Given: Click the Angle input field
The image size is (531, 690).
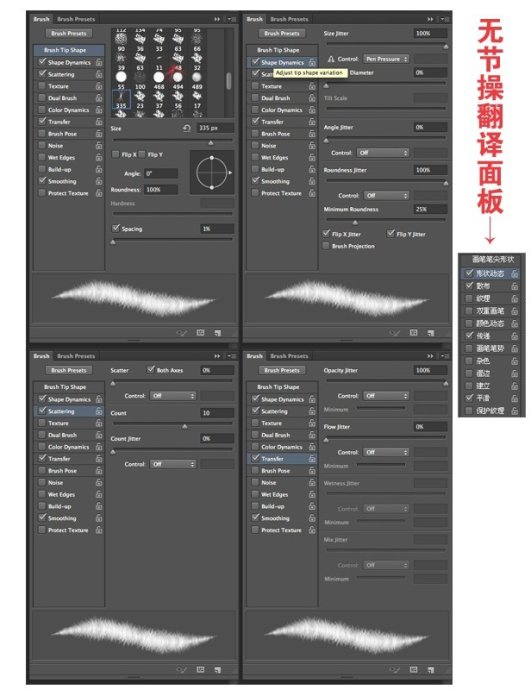Looking at the screenshot, I should click(161, 173).
